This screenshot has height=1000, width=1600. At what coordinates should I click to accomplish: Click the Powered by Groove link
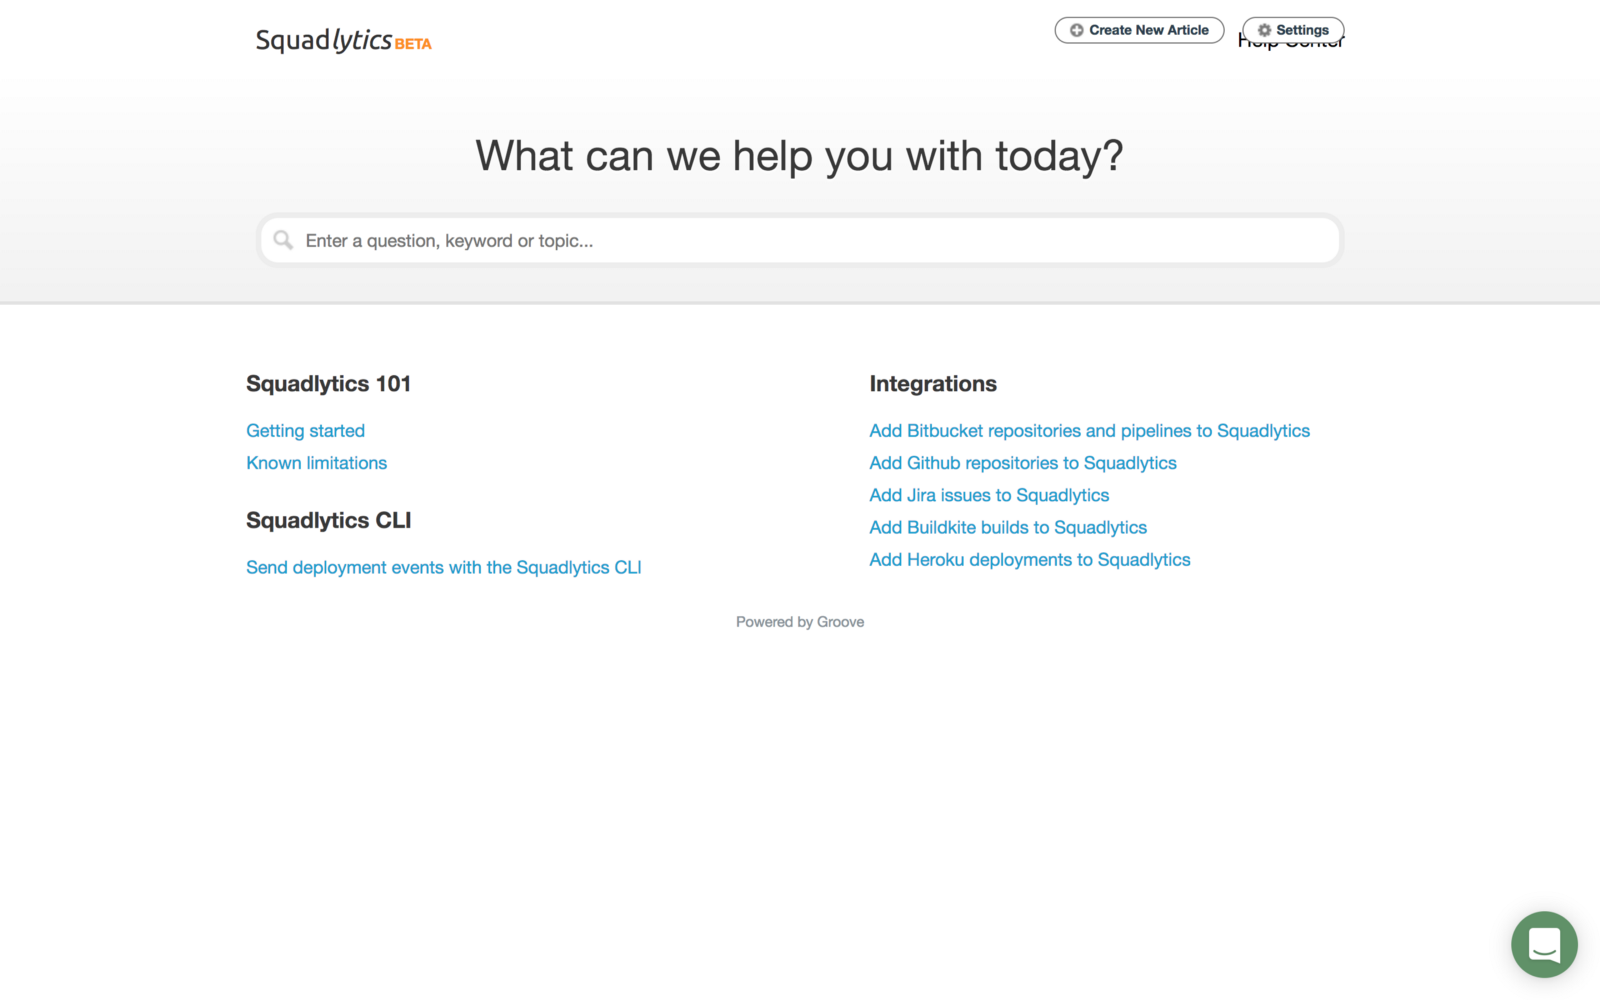coord(800,622)
